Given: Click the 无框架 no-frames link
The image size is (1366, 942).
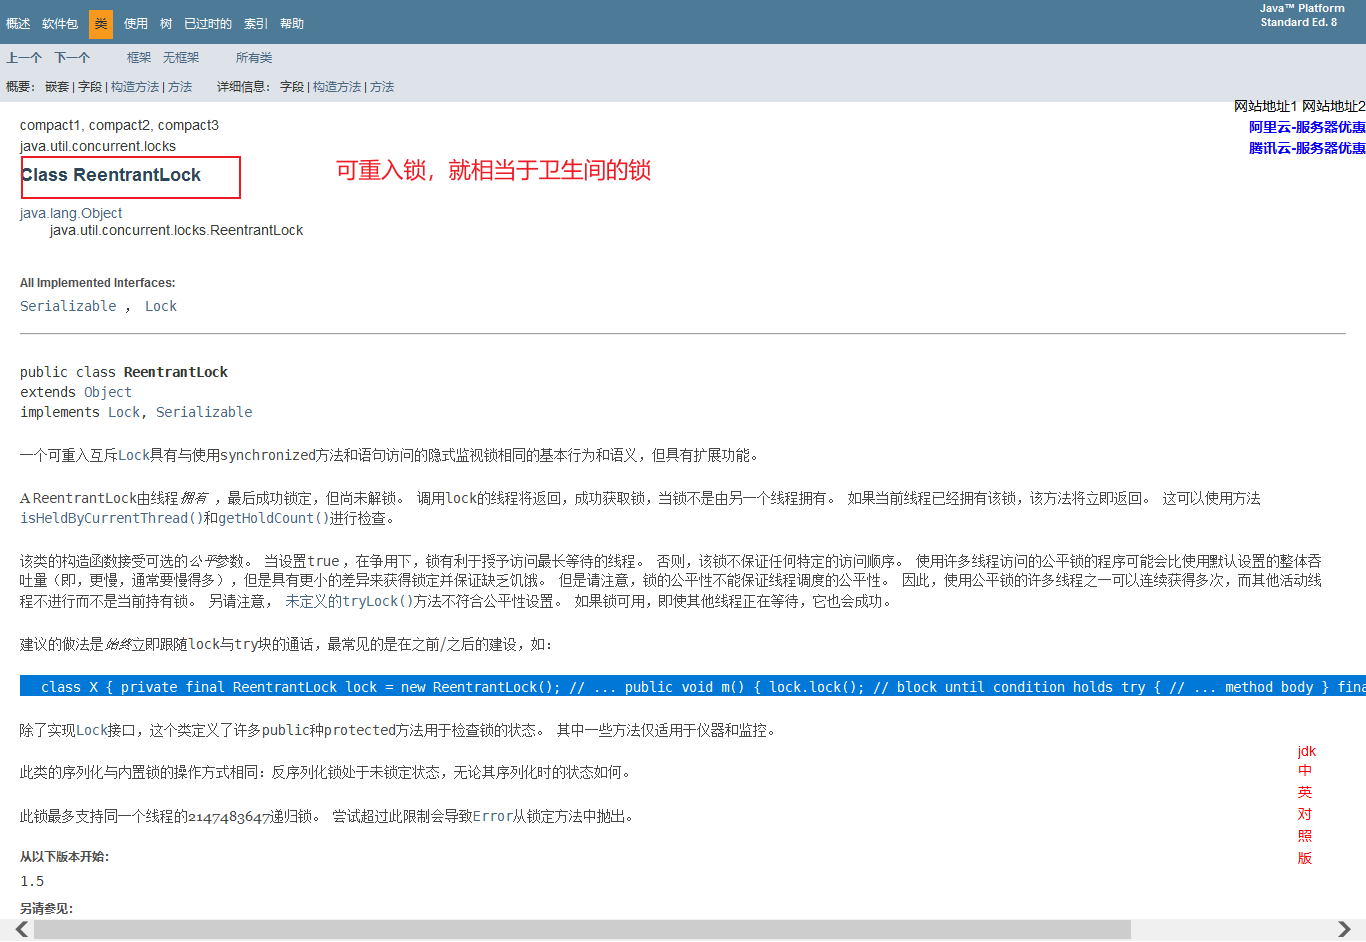Looking at the screenshot, I should point(181,58).
